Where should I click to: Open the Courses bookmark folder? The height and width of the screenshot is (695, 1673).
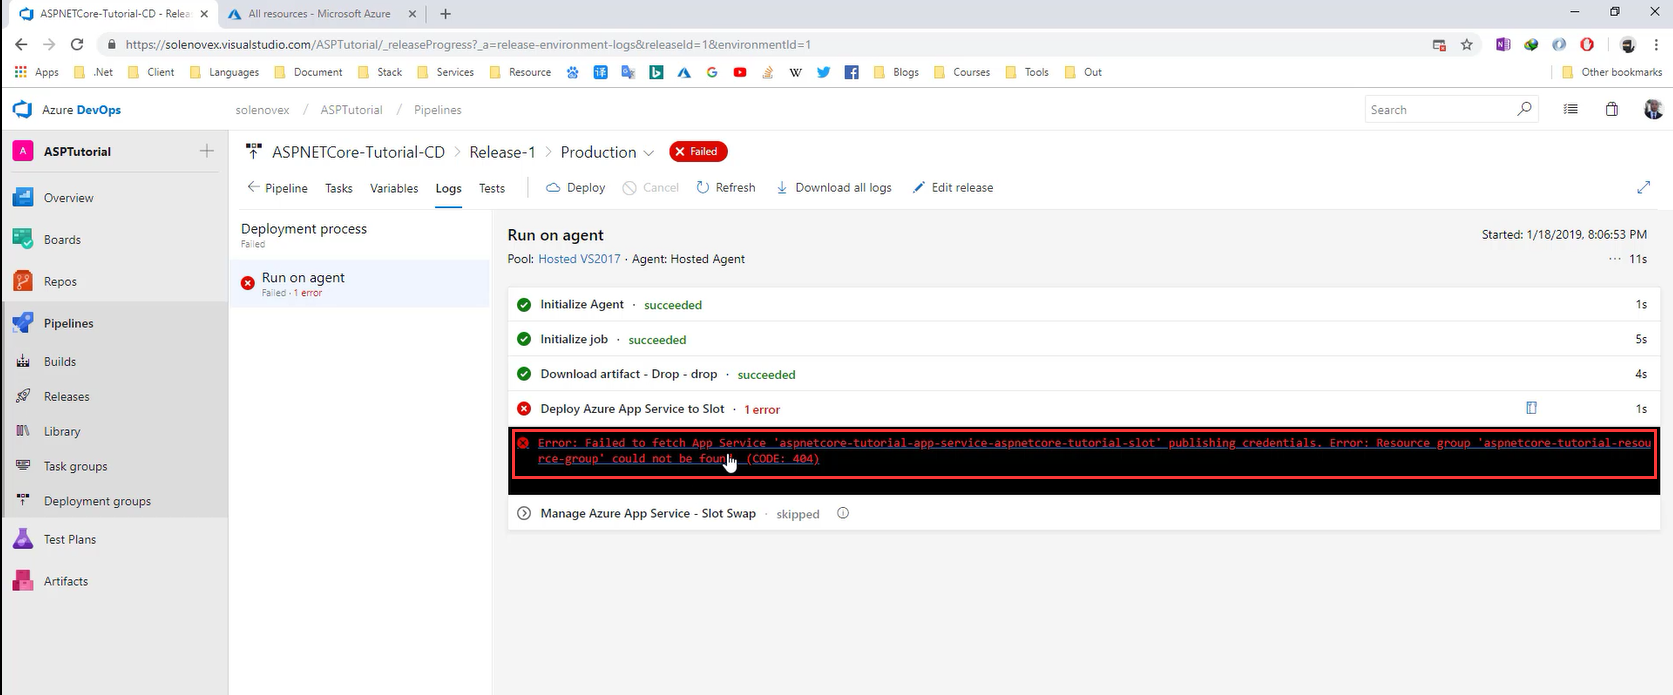[961, 72]
